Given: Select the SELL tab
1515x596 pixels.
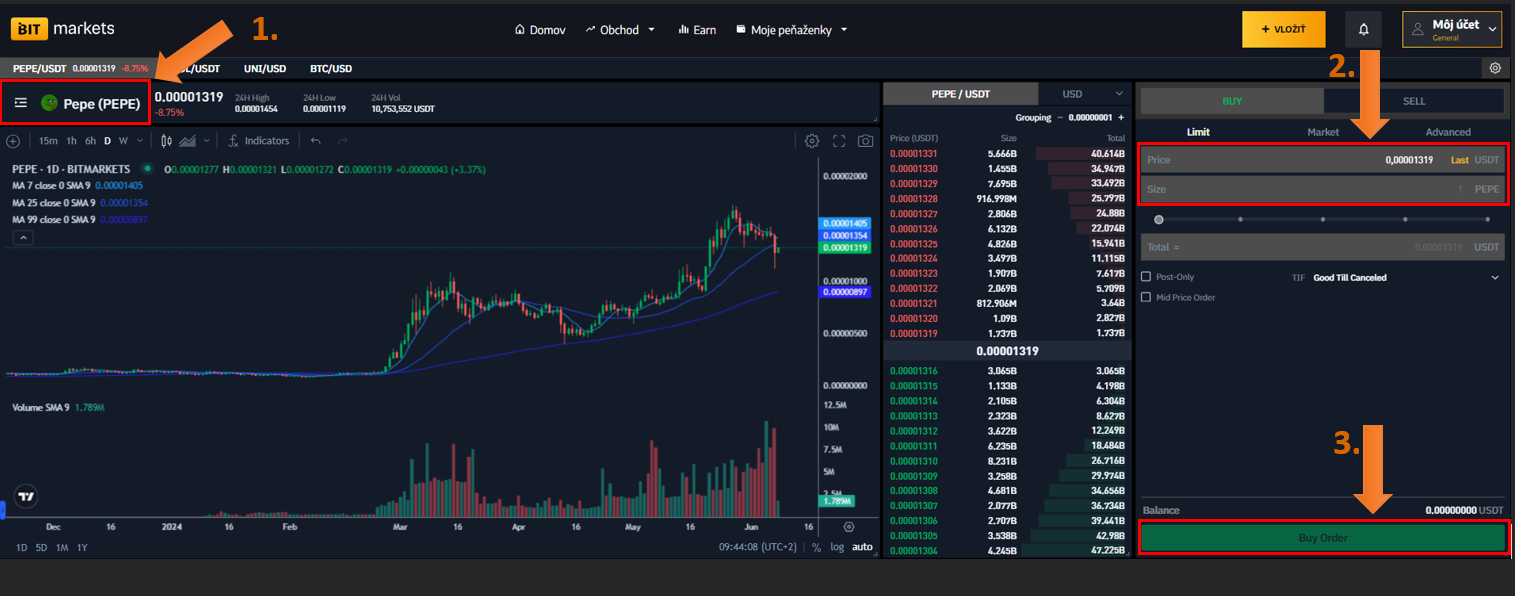Looking at the screenshot, I should coord(1414,101).
